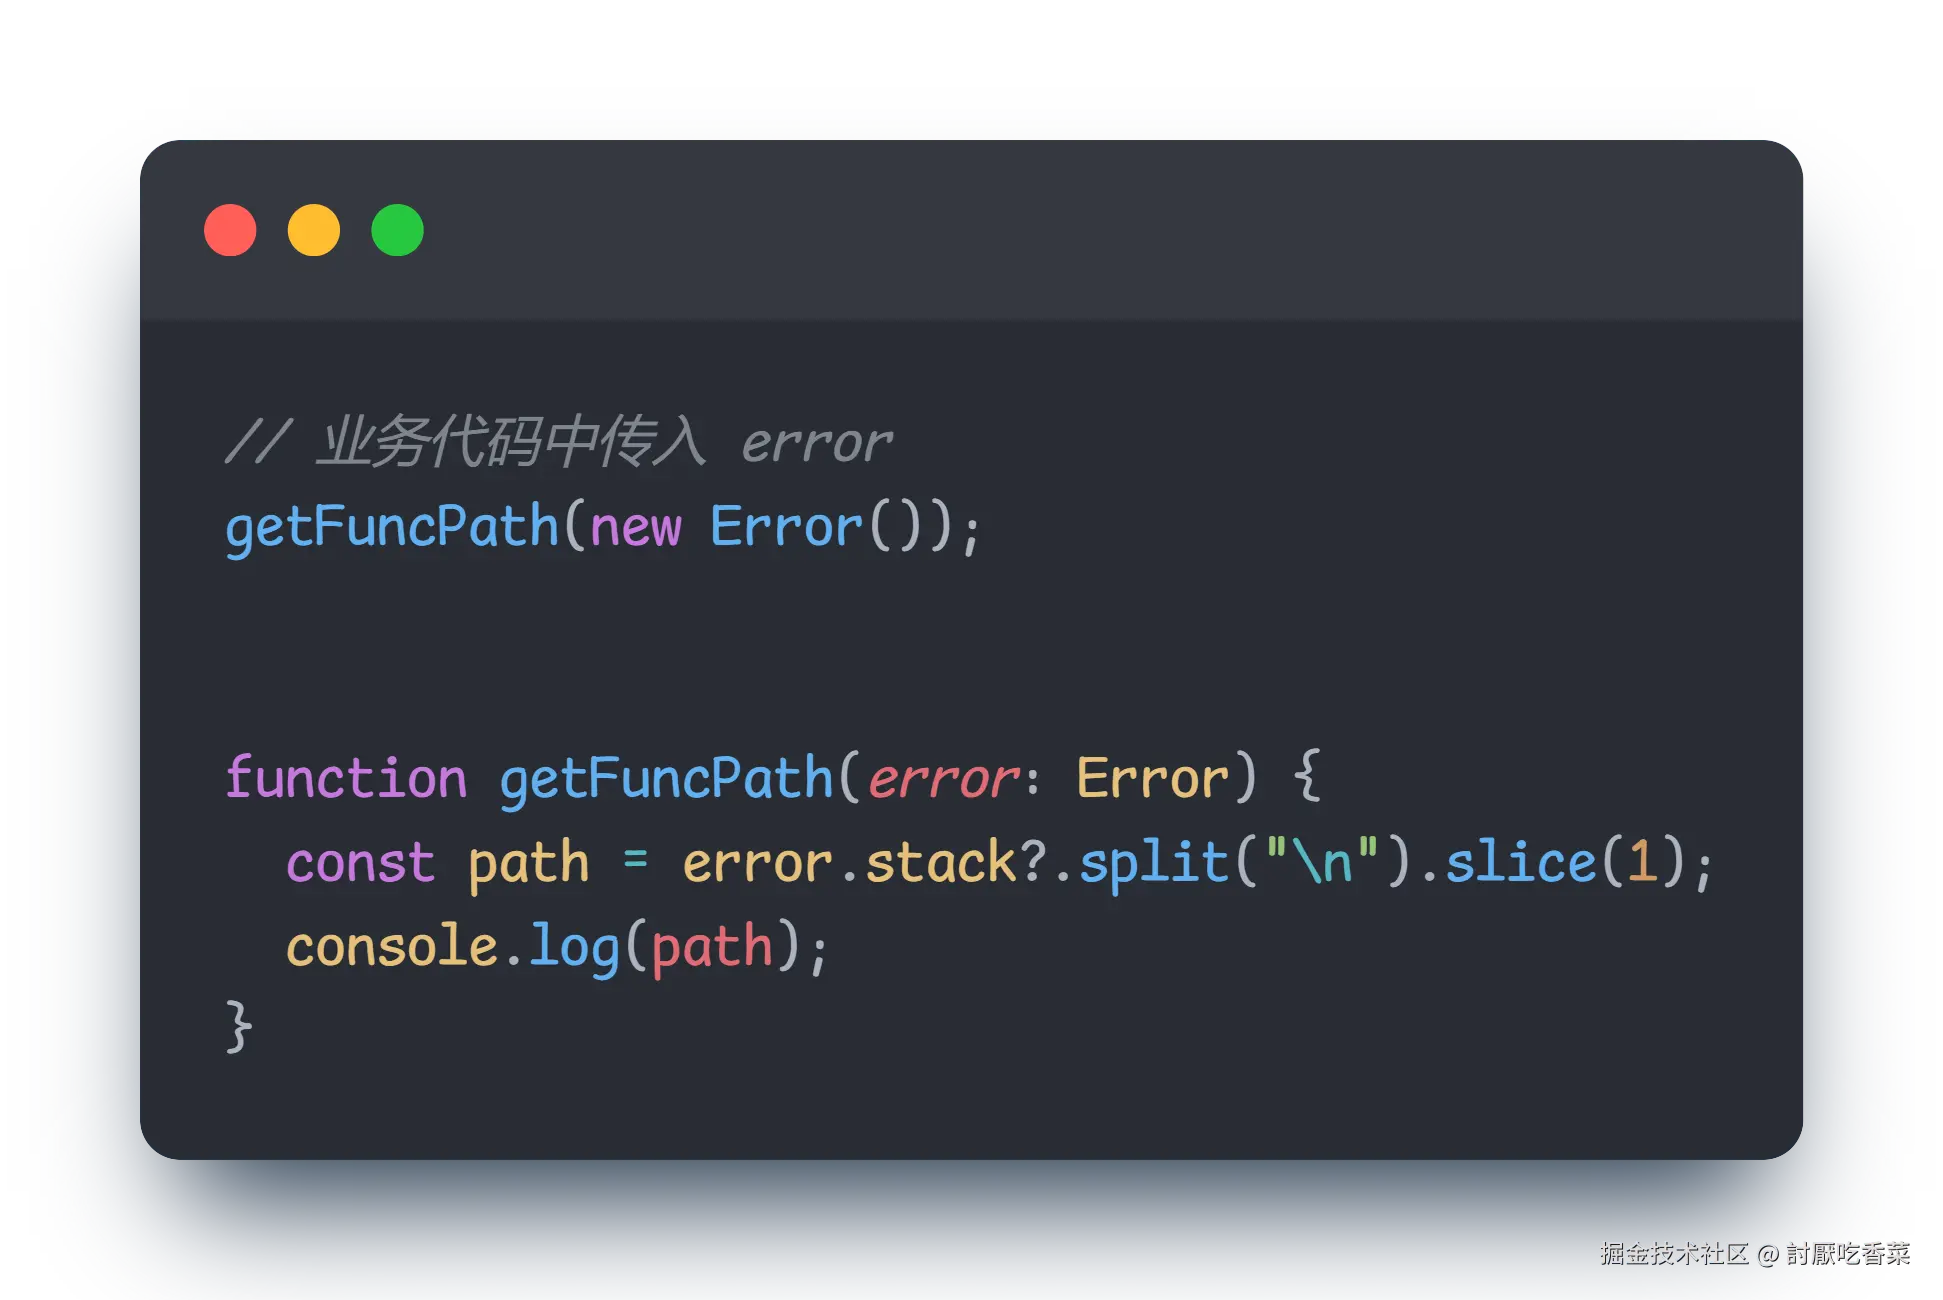Click the yellow minimize dot

(314, 230)
